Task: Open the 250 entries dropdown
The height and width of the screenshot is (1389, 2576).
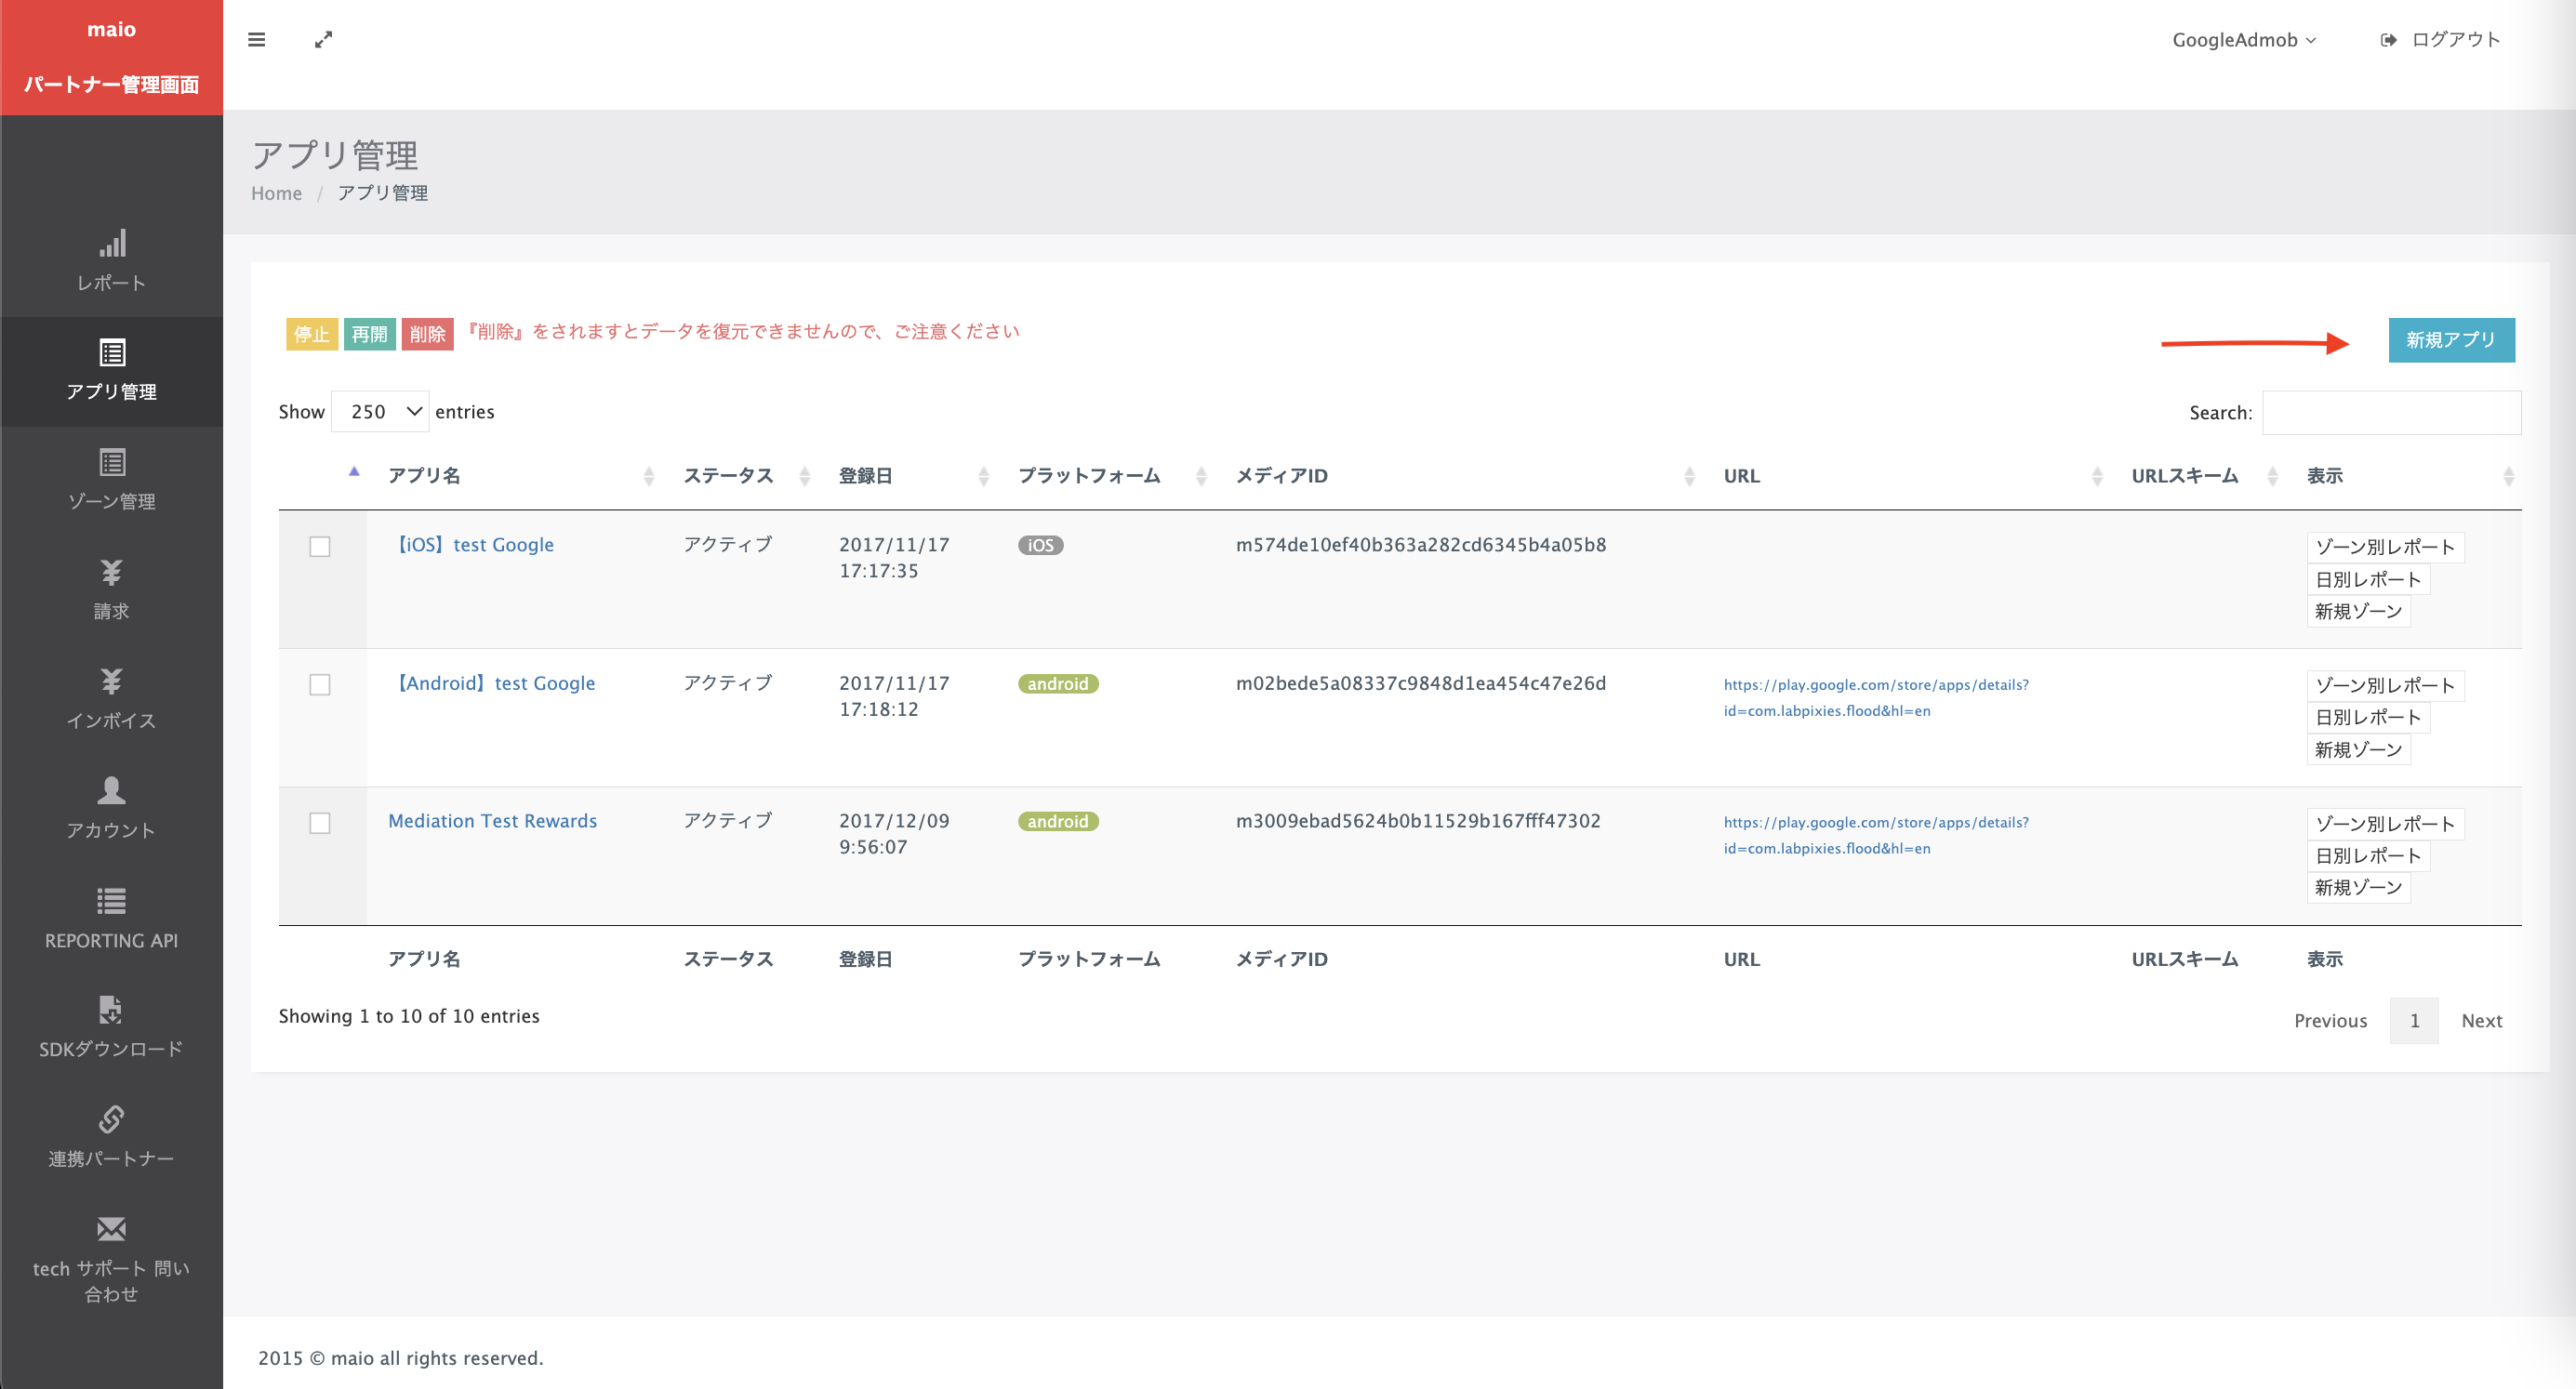Action: (x=380, y=412)
